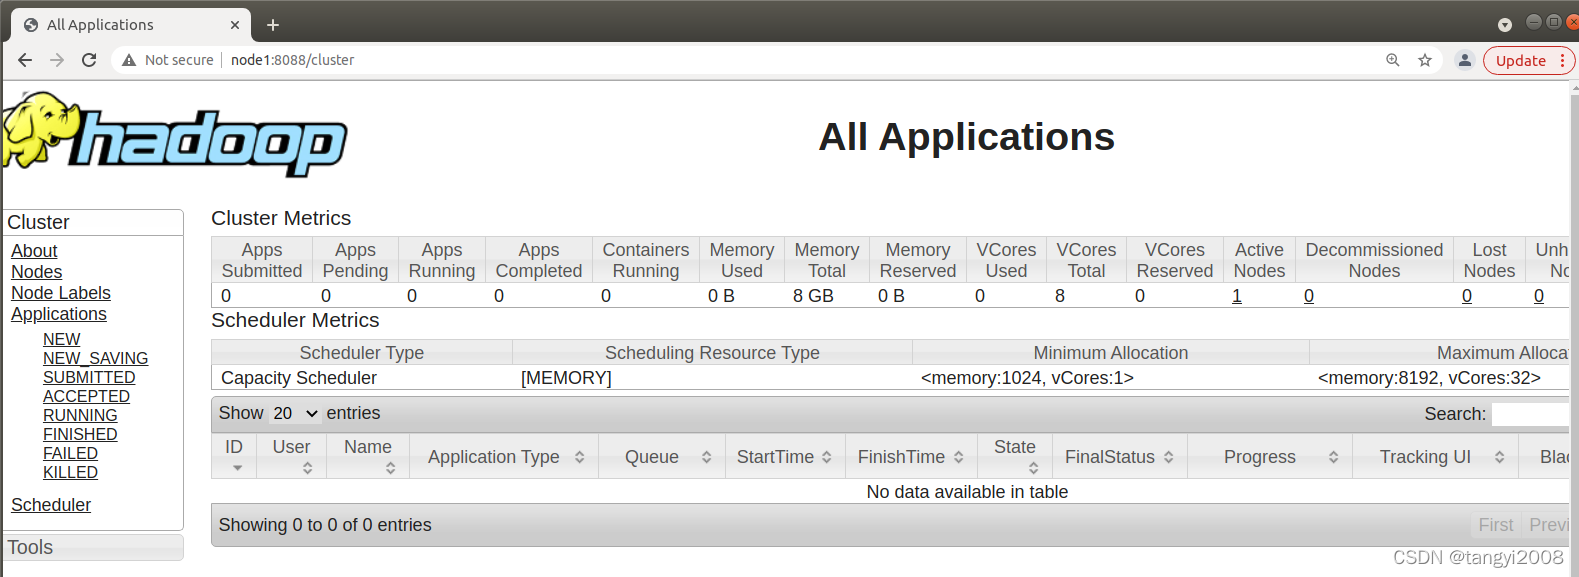Filter applications by KILLED state

[x=70, y=472]
